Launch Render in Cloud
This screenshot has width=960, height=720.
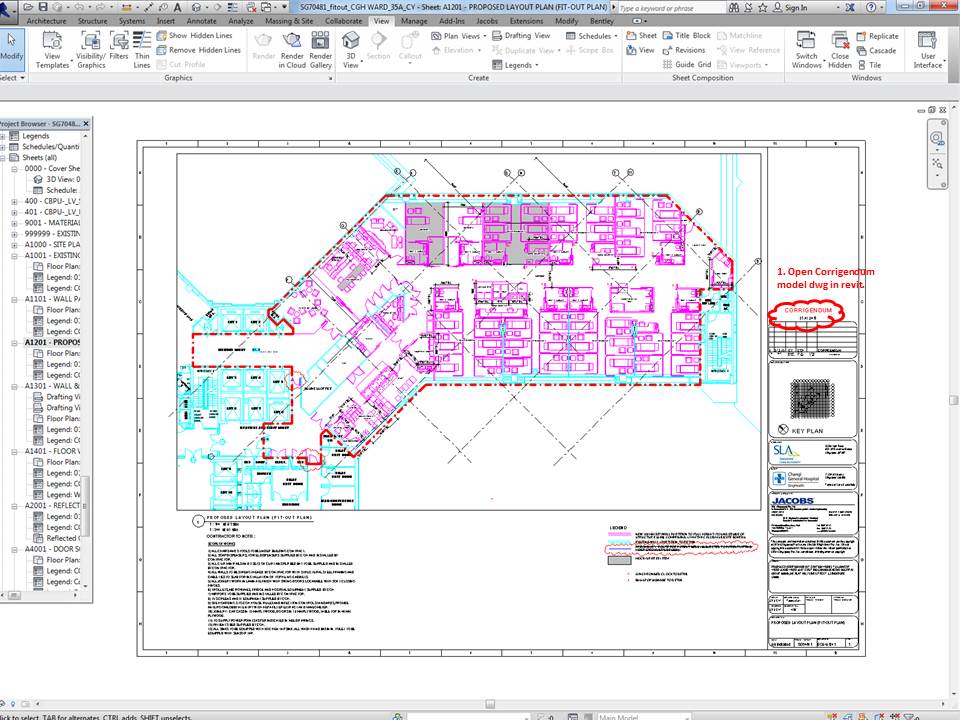tap(293, 50)
